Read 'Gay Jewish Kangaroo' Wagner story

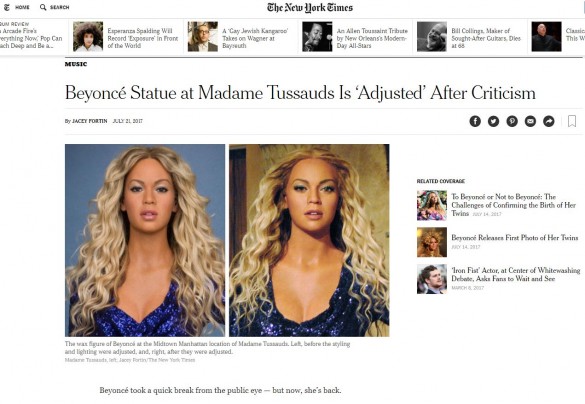pos(255,38)
